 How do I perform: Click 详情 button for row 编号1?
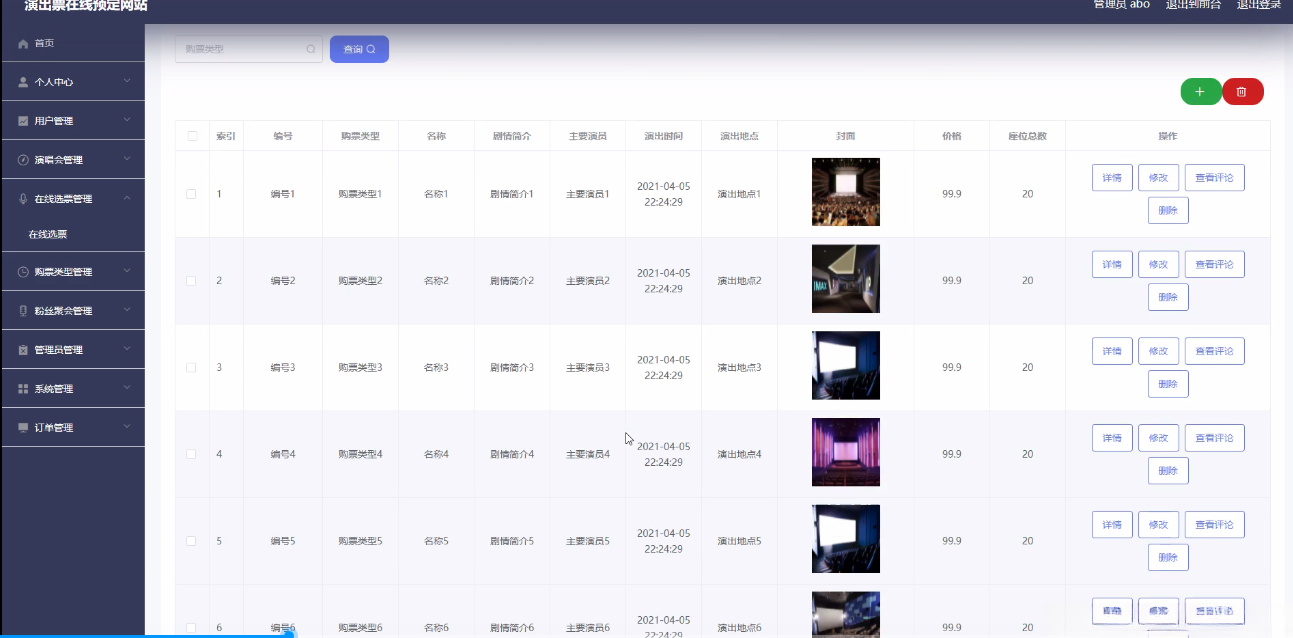coord(1112,178)
